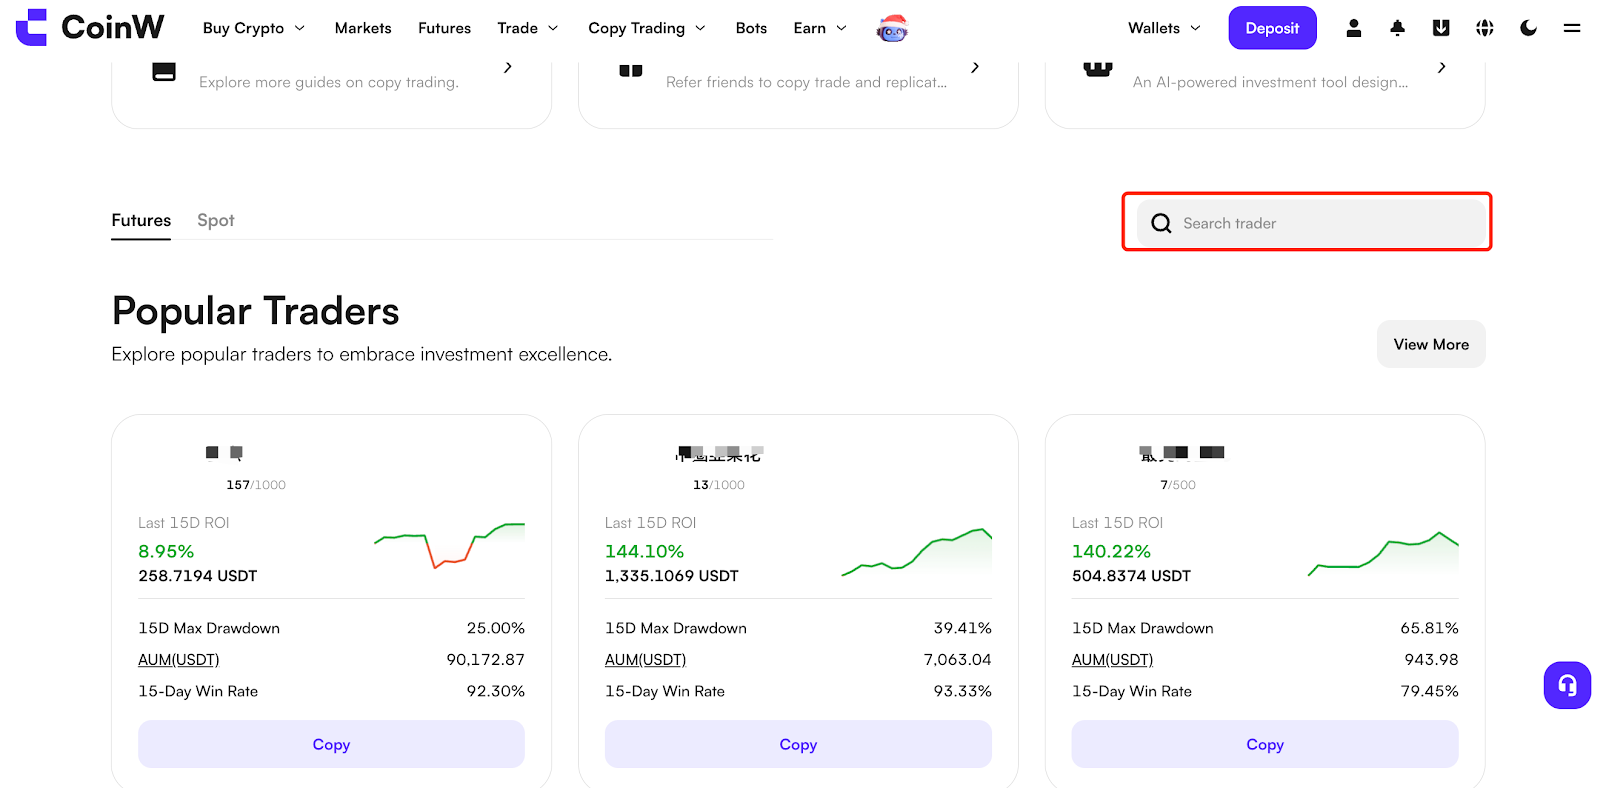The height and width of the screenshot is (788, 1600).
Task: Open the language globe icon
Action: (1485, 28)
